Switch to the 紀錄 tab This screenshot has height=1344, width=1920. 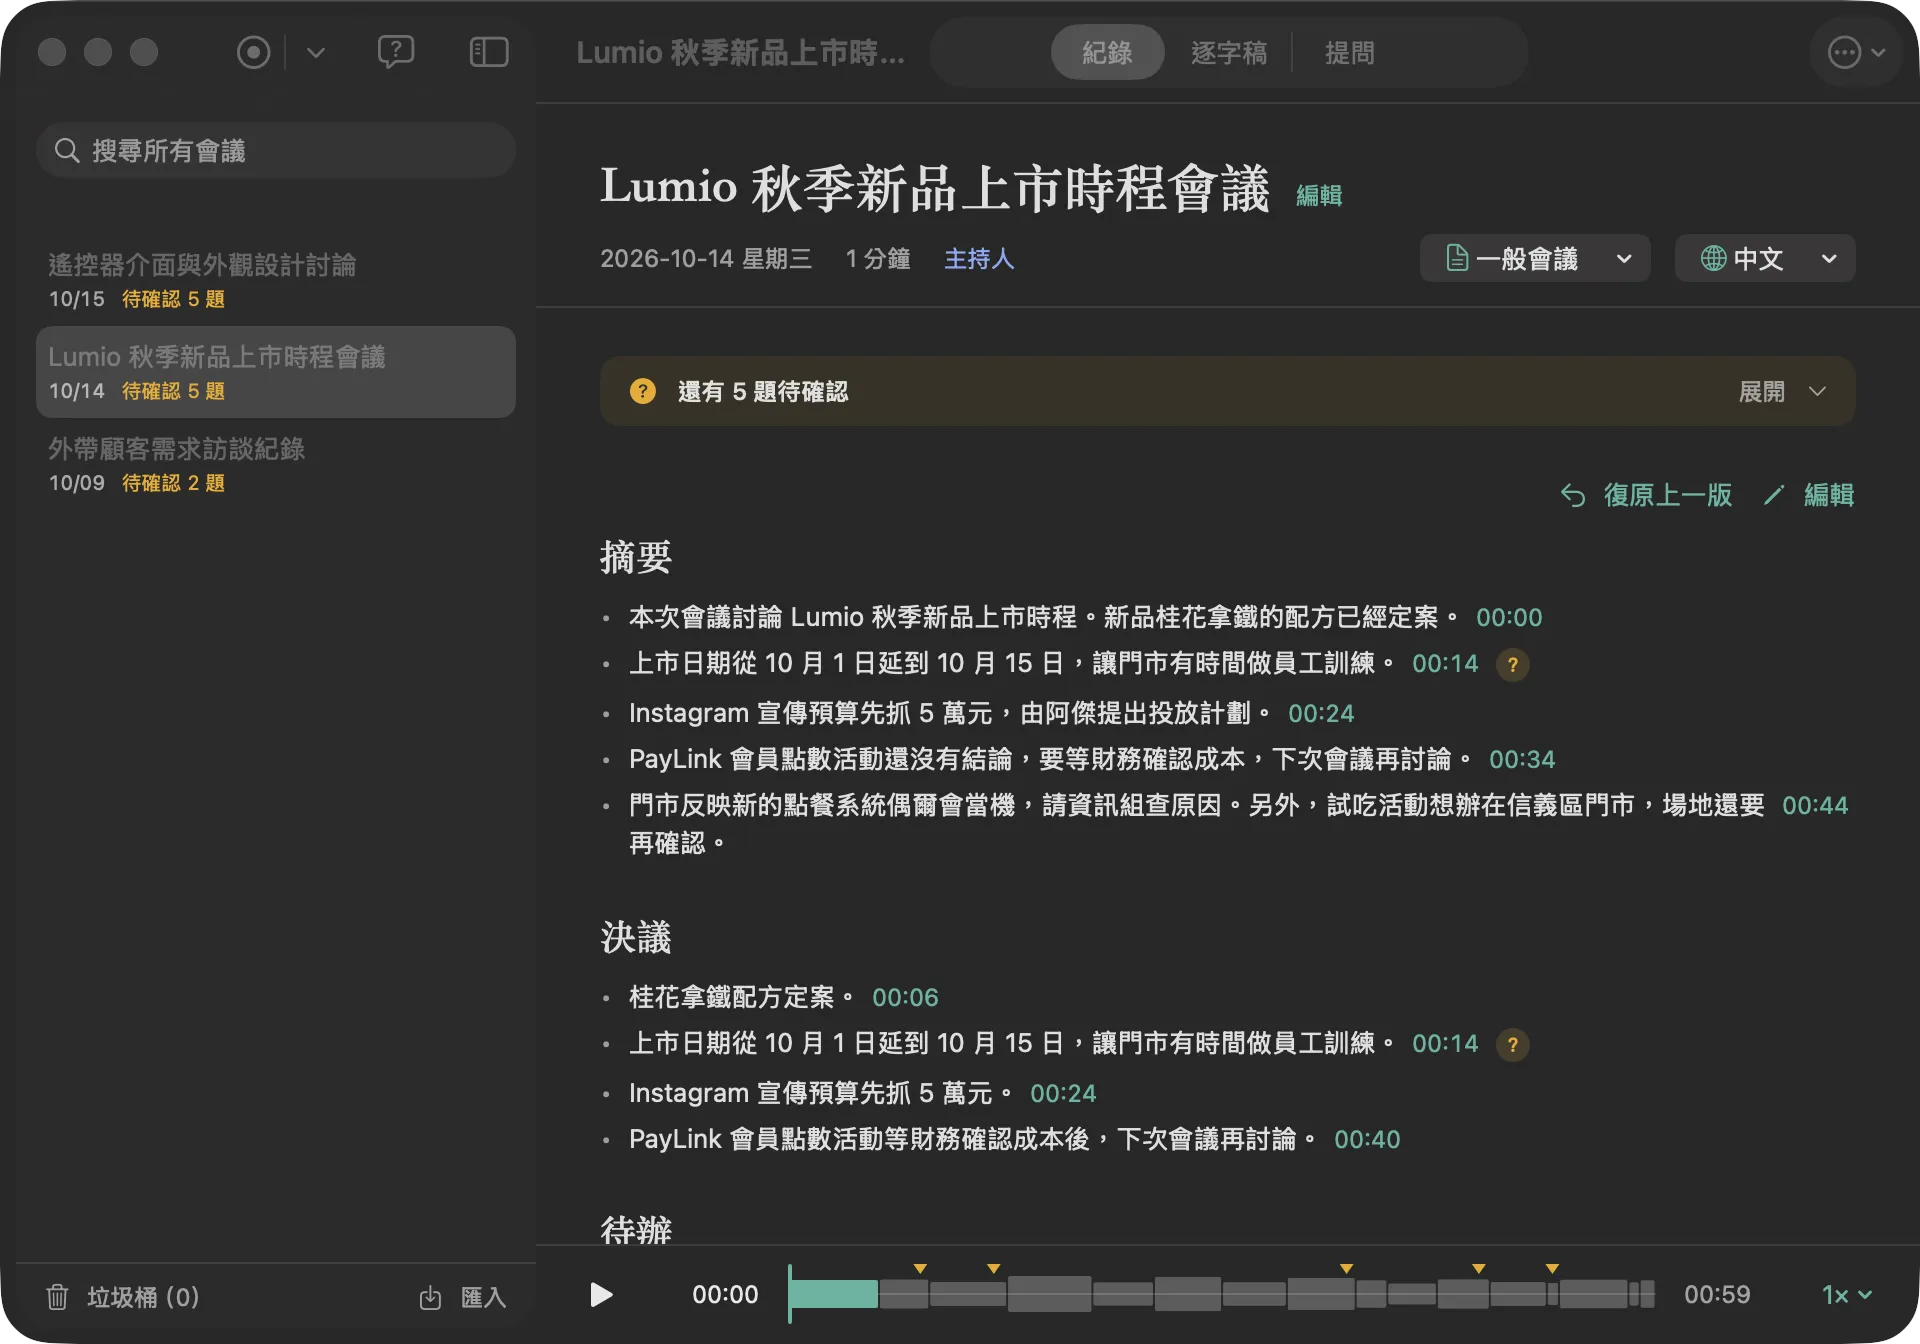tap(1107, 52)
